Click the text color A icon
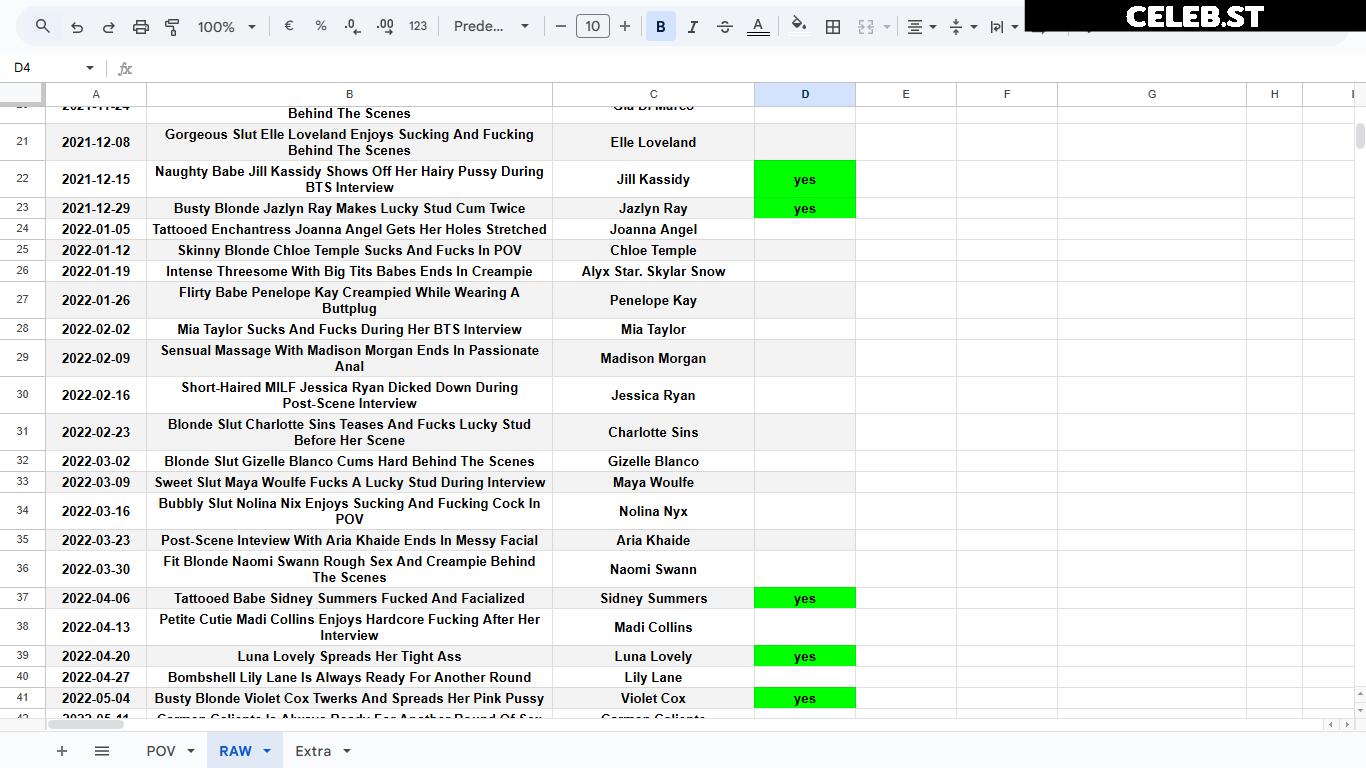Viewport: 1366px width, 768px height. [758, 27]
